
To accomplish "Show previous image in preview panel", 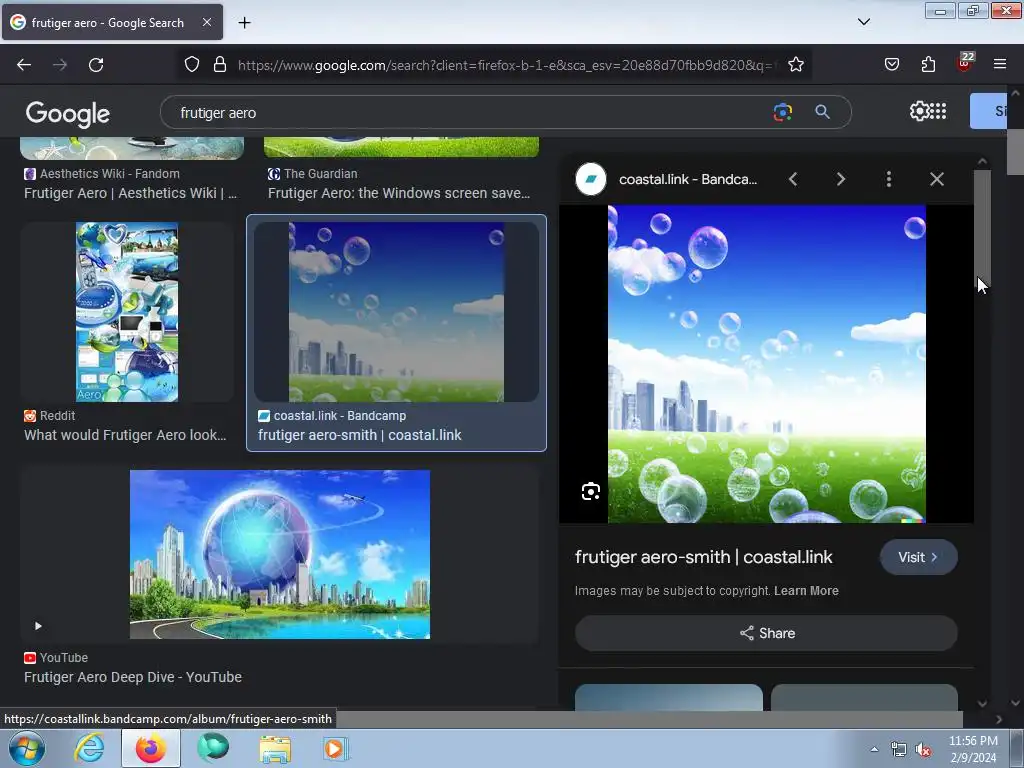I will [x=793, y=179].
